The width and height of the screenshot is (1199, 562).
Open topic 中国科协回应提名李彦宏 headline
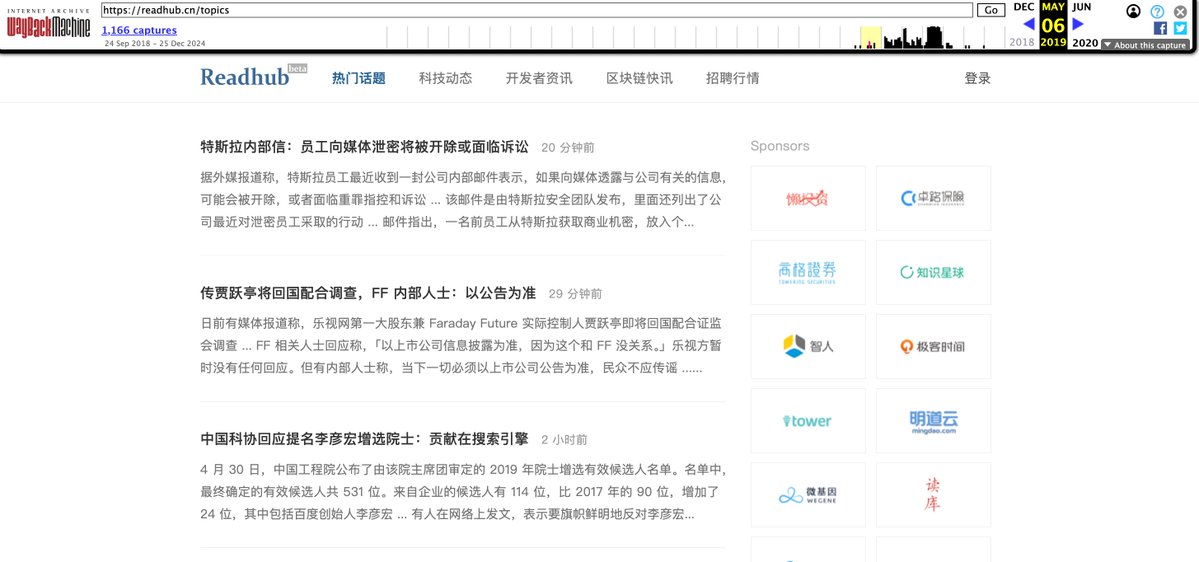point(365,439)
